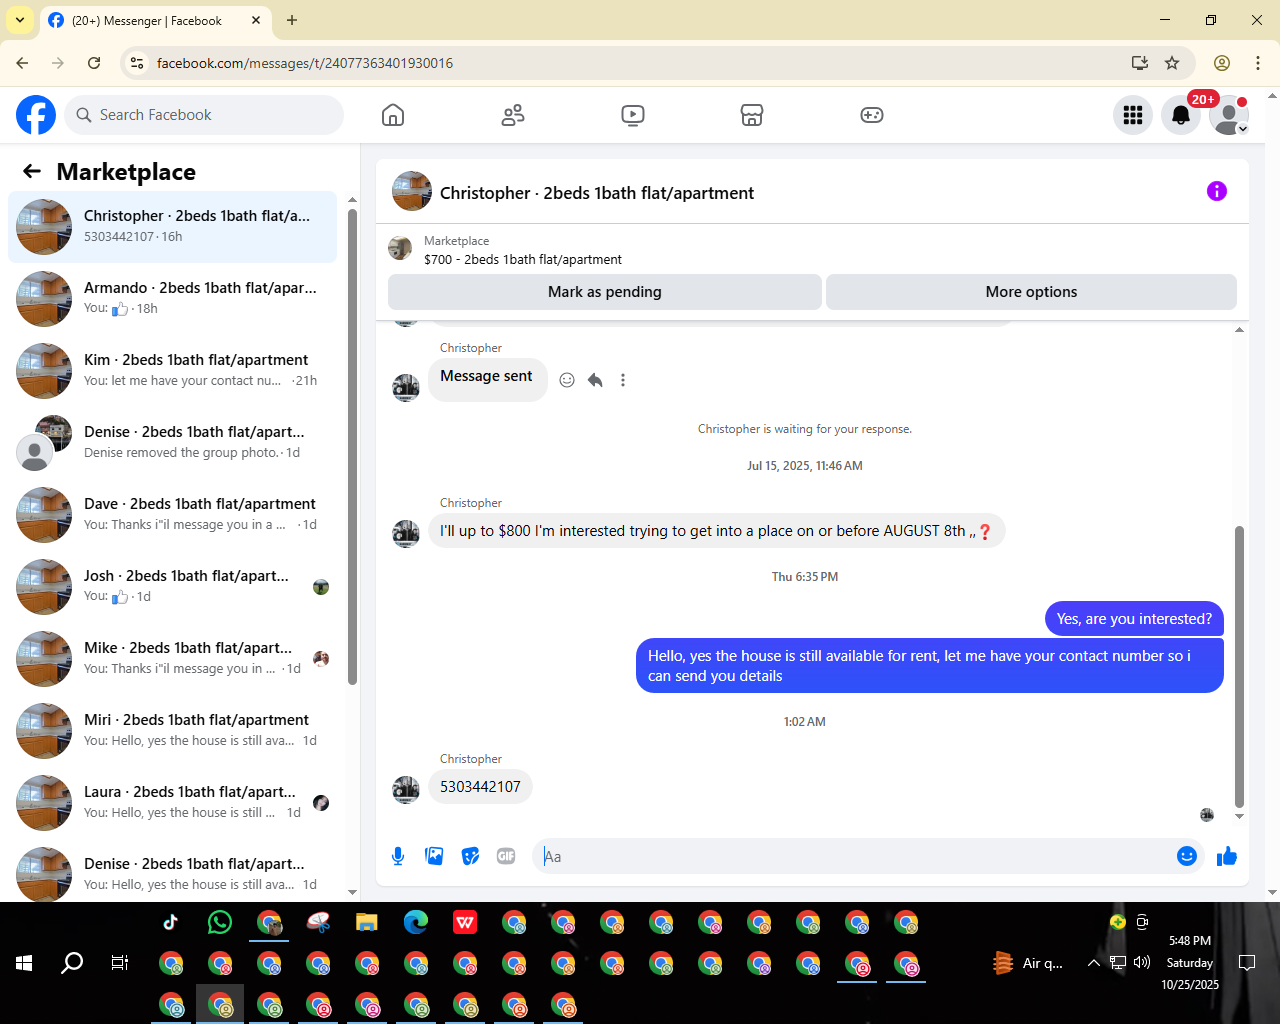
Task: Open Dave conversation
Action: click(173, 515)
